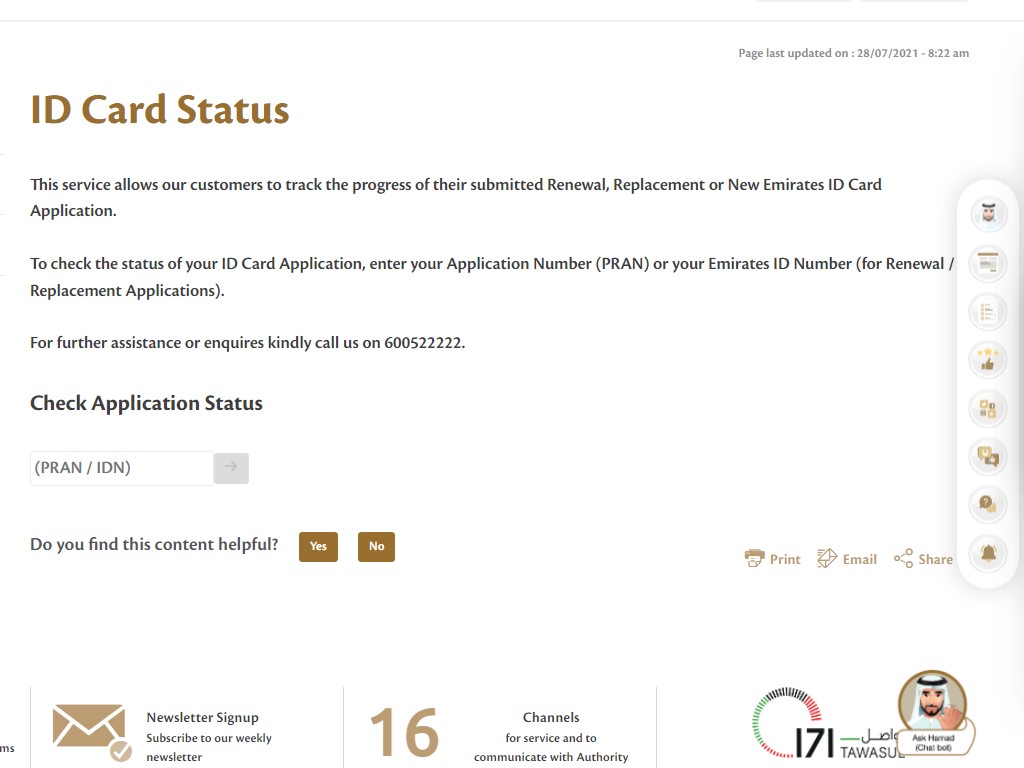
Task: Open the FAQ question mark icon
Action: tap(988, 505)
